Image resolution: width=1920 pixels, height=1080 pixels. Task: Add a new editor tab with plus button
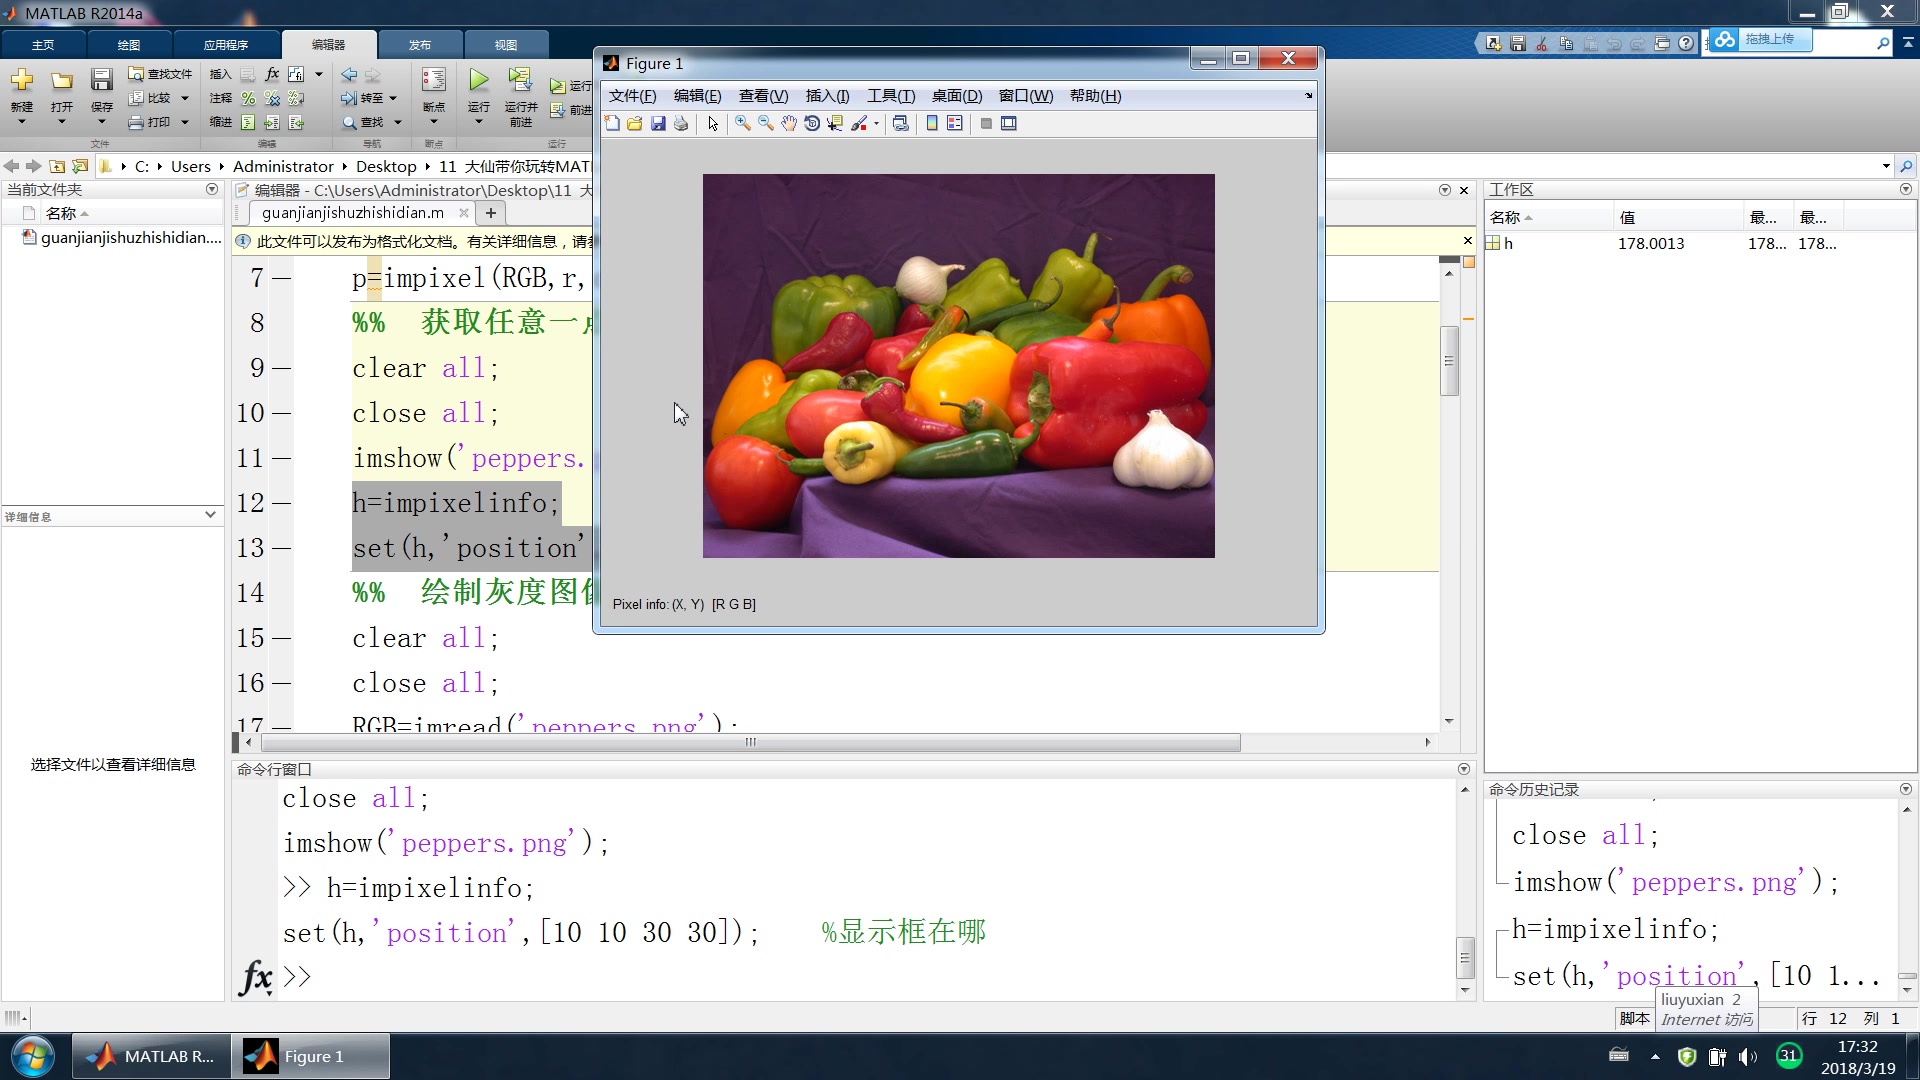pyautogui.click(x=491, y=213)
